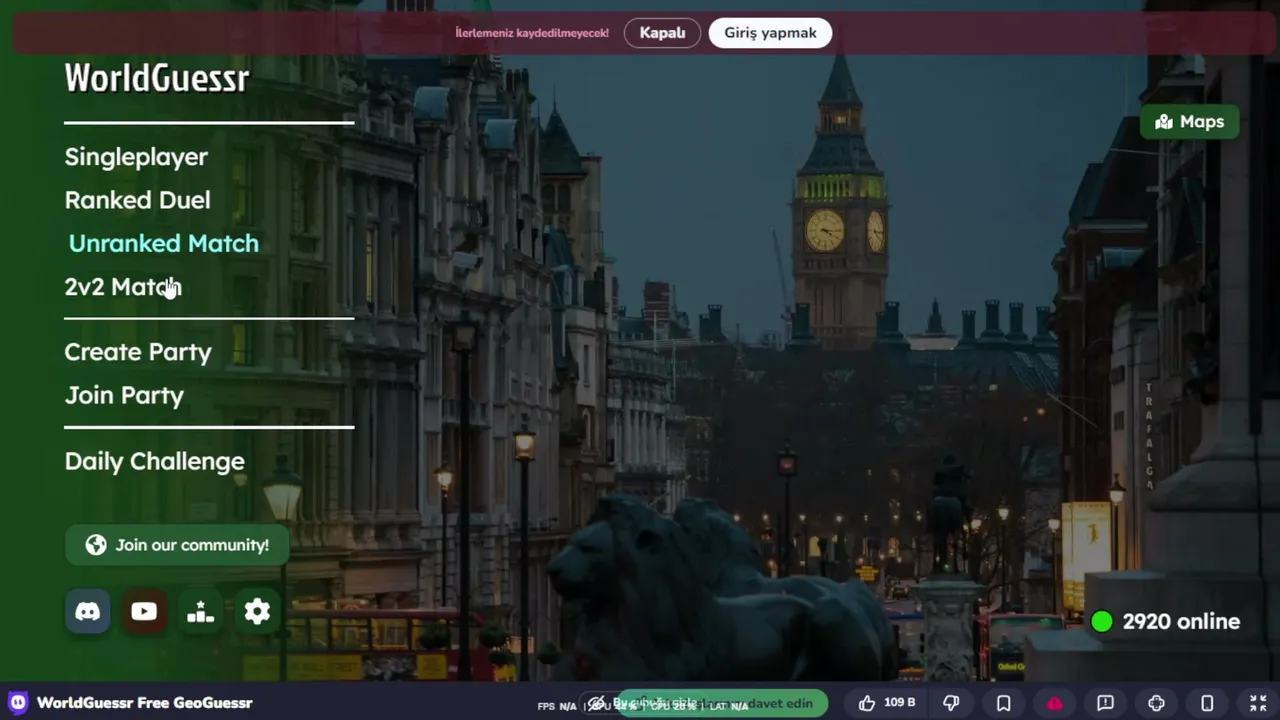The height and width of the screenshot is (720, 1280).
Task: Click Giriş yapmak to log in
Action: coord(770,33)
